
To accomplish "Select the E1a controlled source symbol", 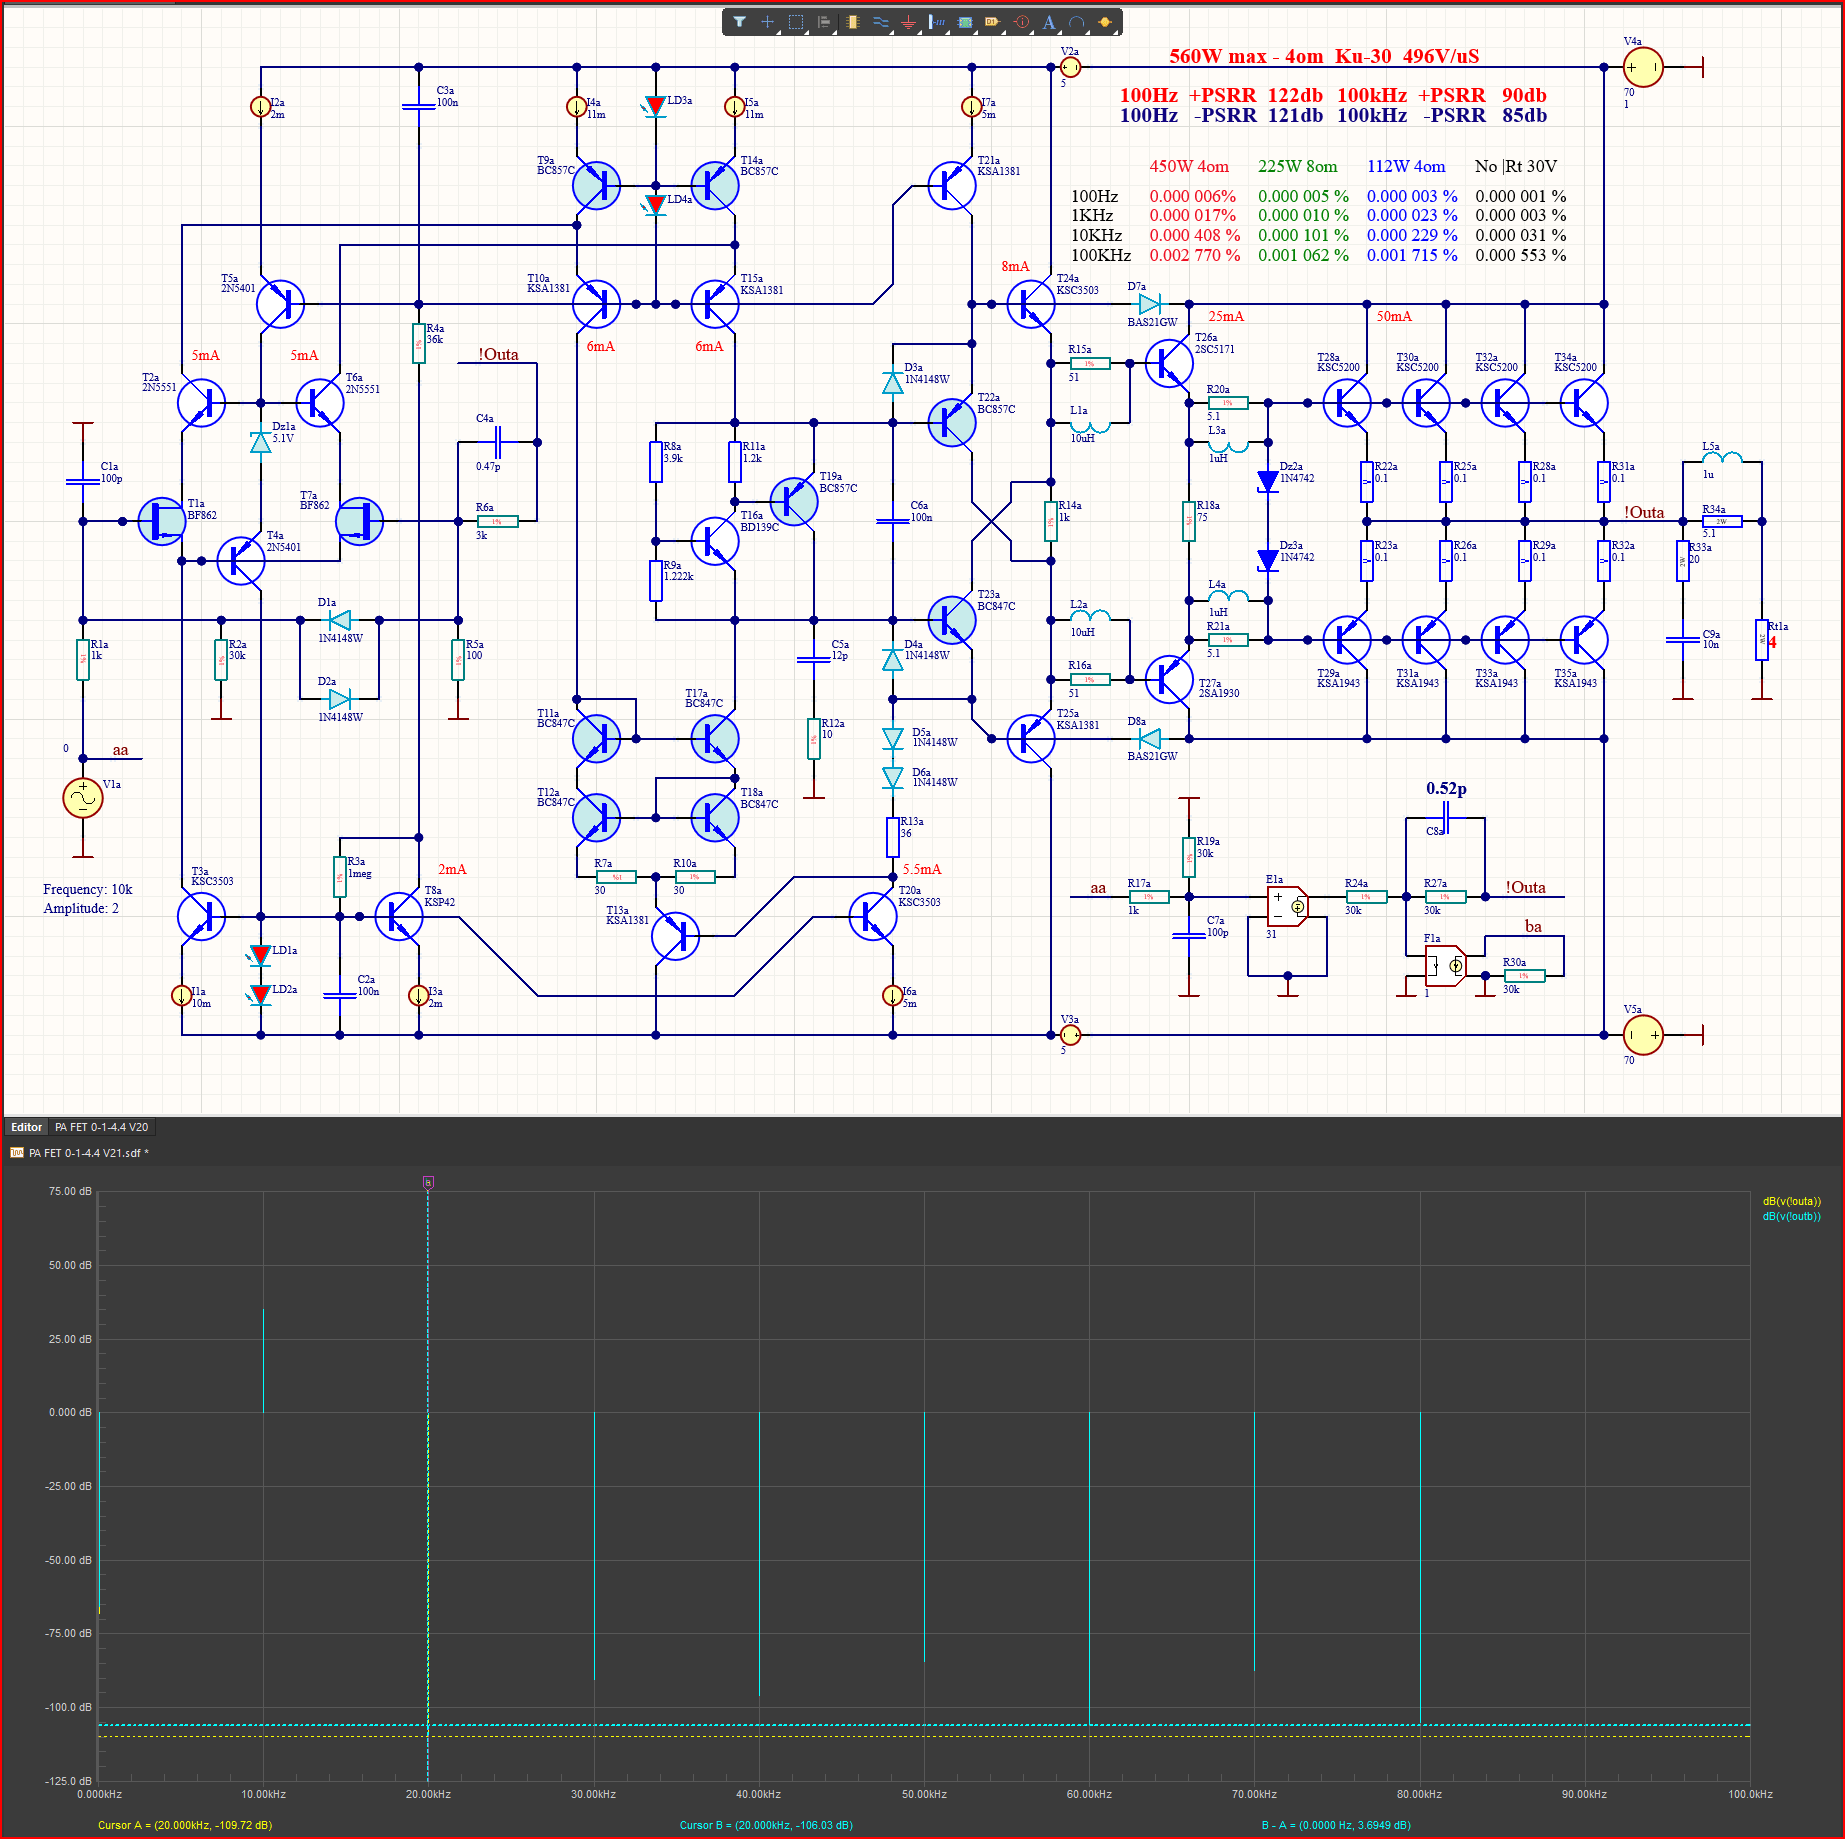I will [x=1288, y=907].
